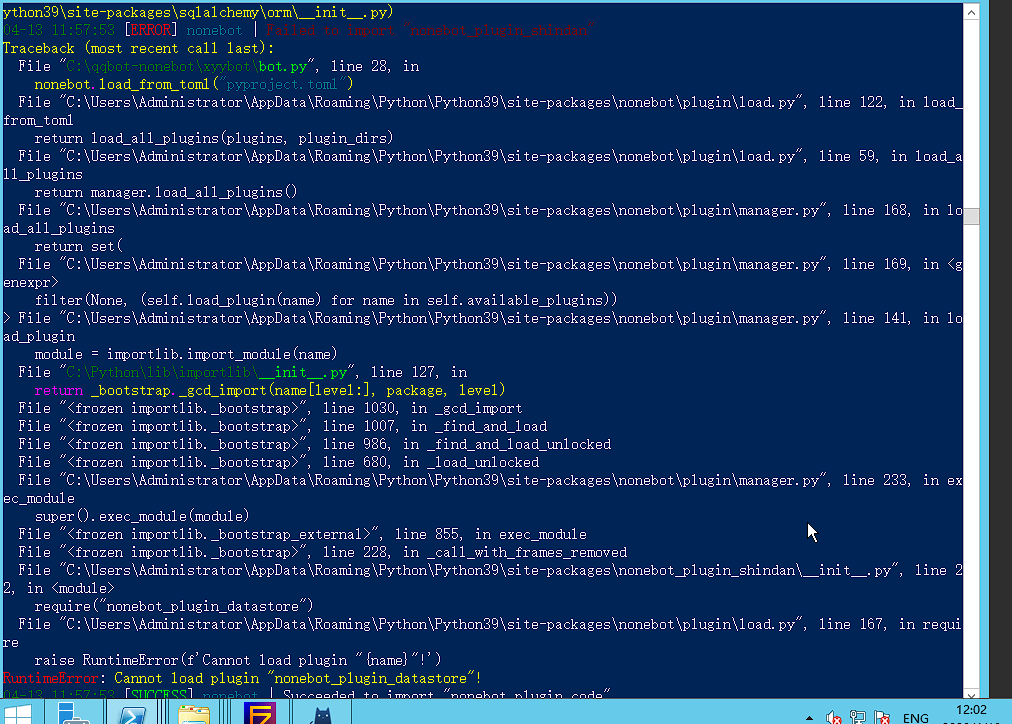Viewport: 1012px width, 724px height.
Task: Click the "raise RuntimeError" line
Action: click(238, 660)
